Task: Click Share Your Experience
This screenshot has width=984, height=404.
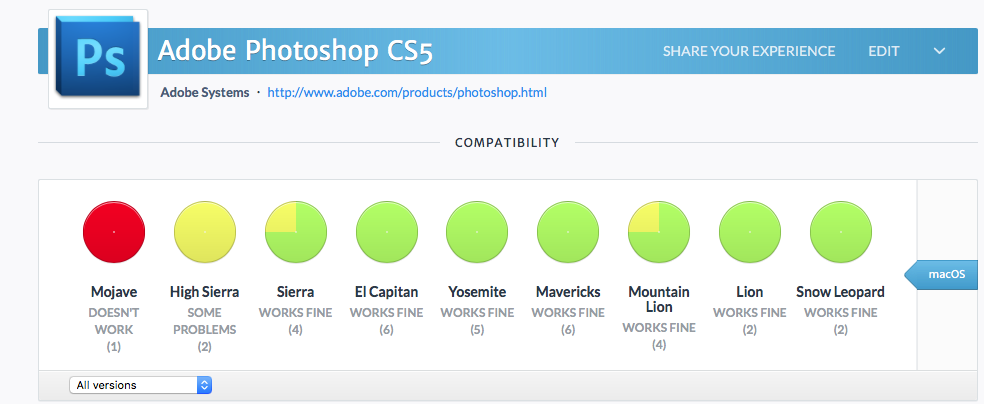Action: tap(748, 51)
